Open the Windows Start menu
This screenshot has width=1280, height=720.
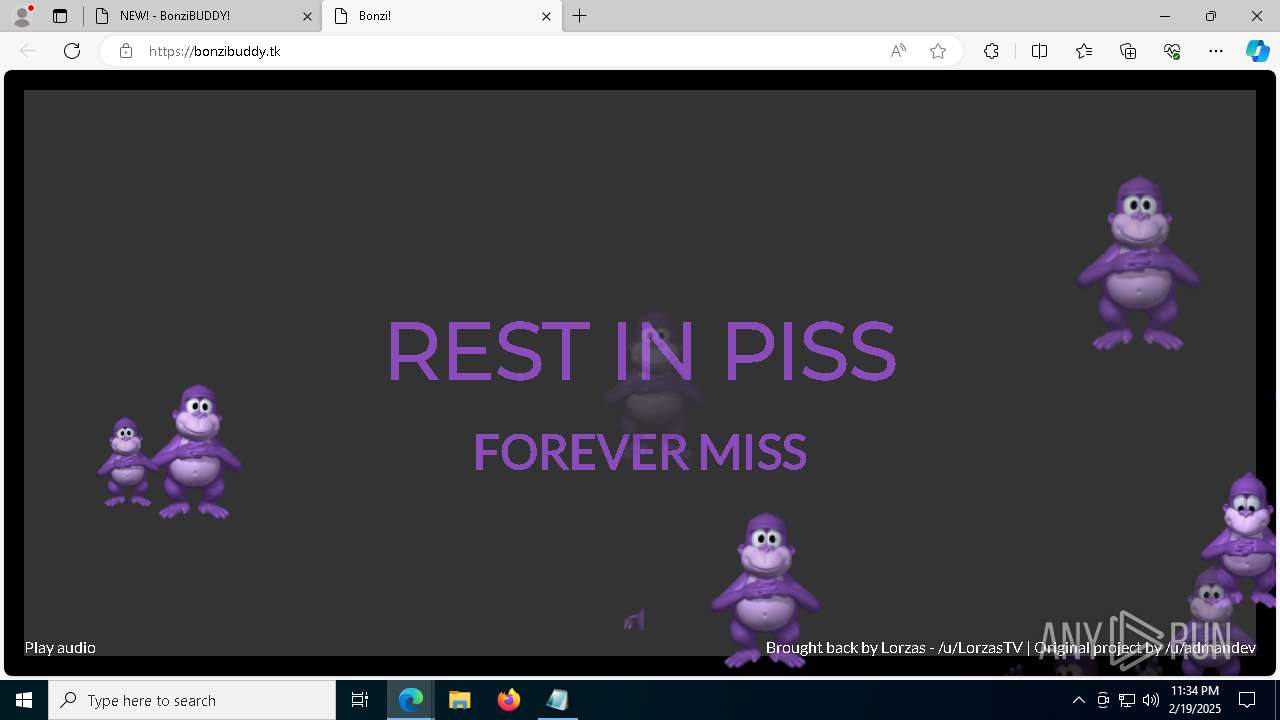24,700
